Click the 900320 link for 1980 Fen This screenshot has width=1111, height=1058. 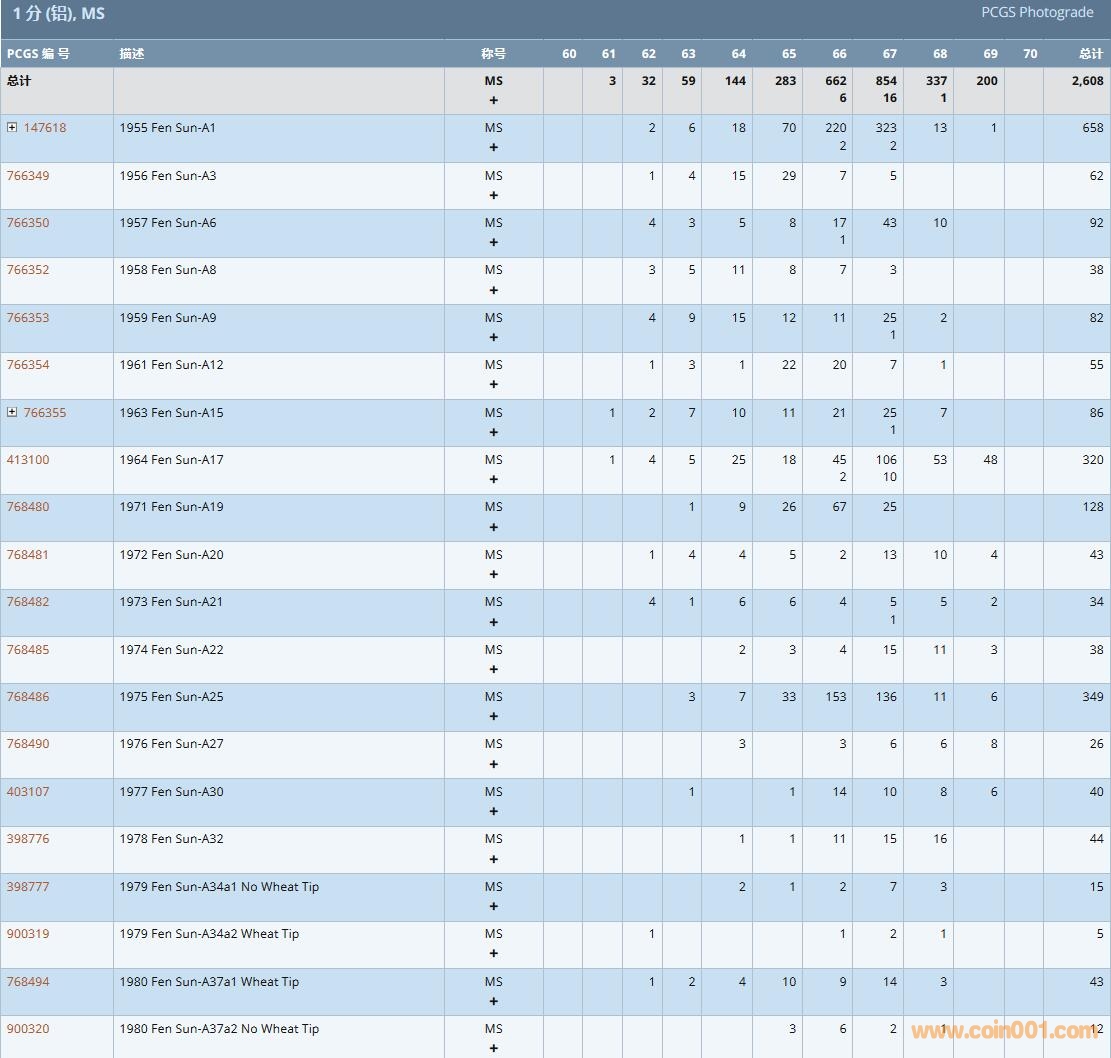pos(28,1029)
